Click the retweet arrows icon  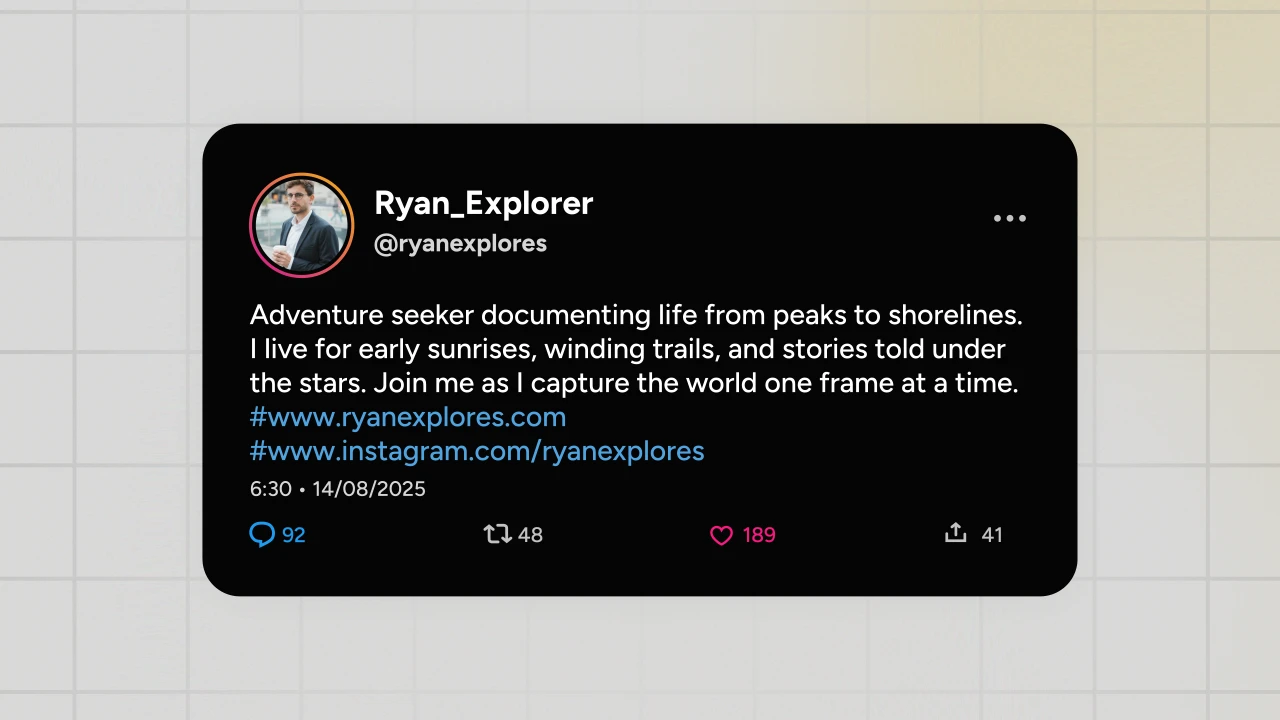point(497,535)
